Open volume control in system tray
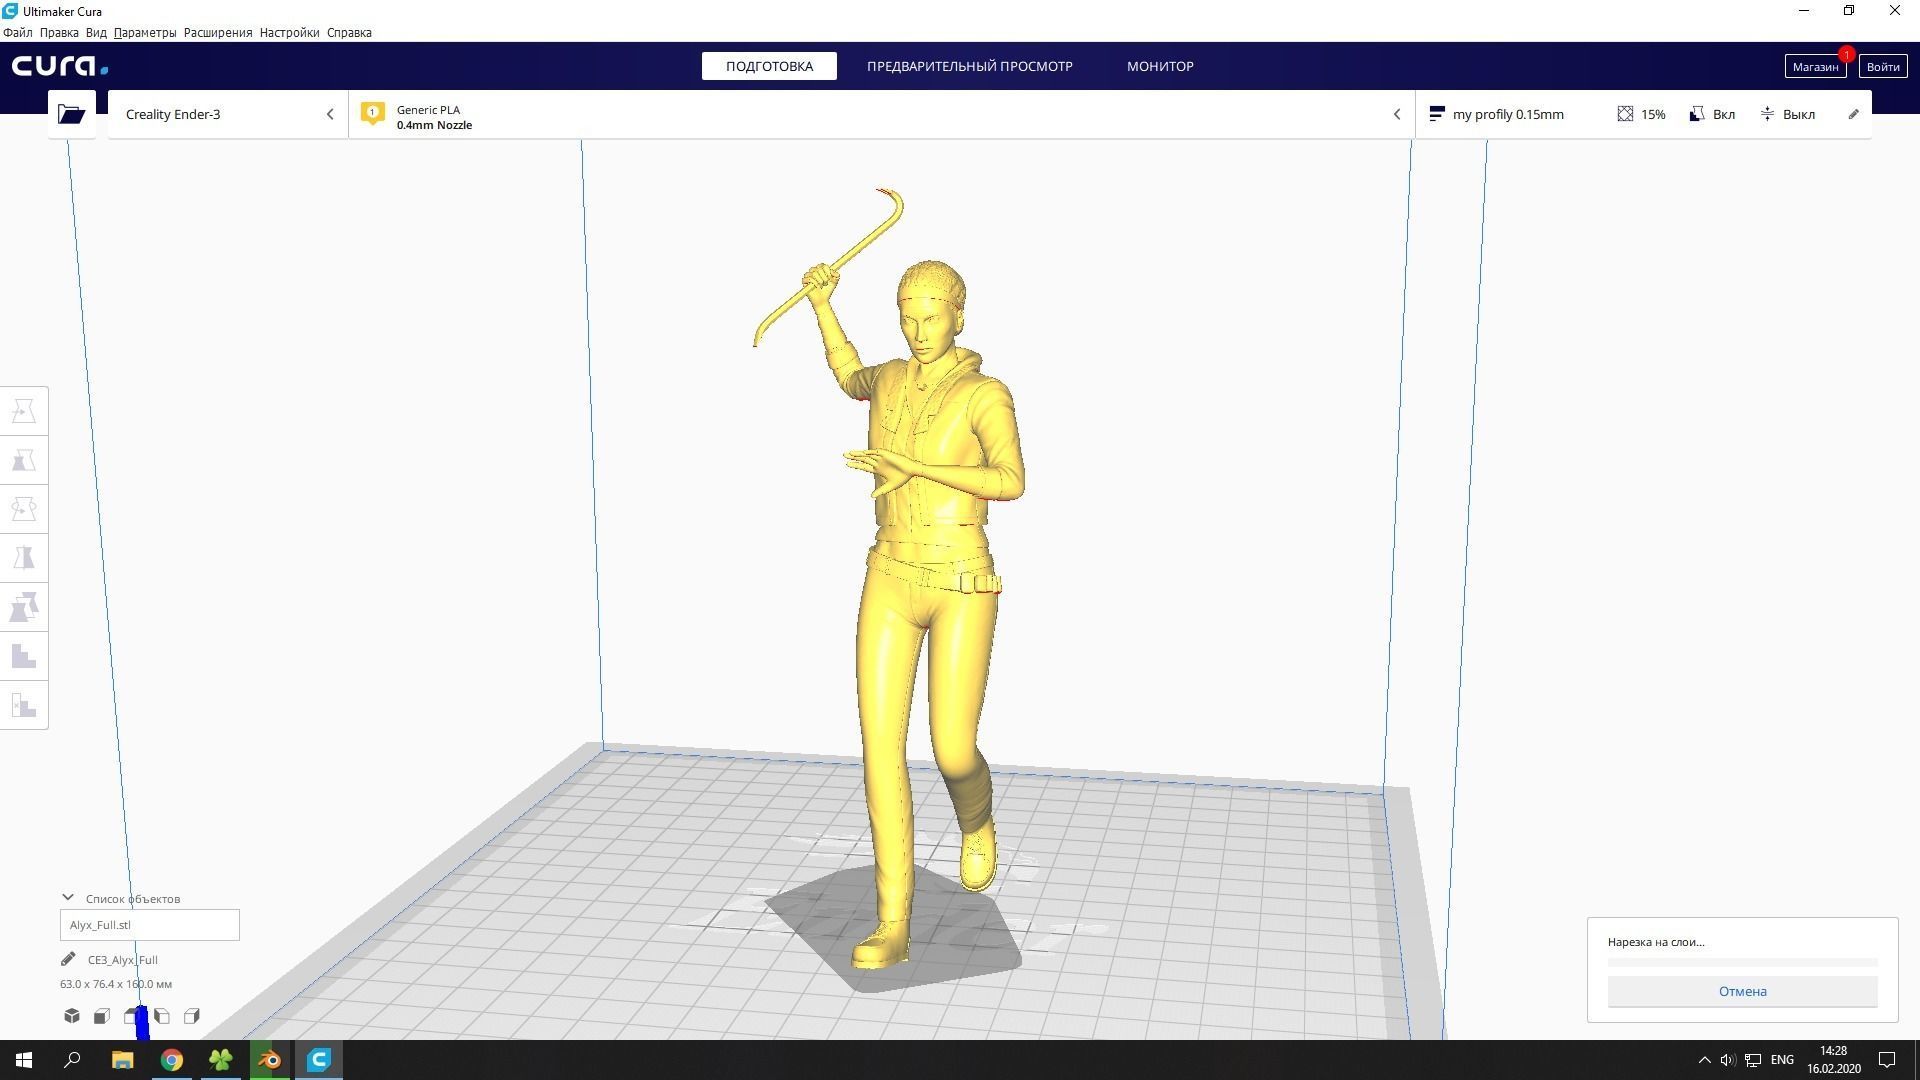 click(1727, 1060)
